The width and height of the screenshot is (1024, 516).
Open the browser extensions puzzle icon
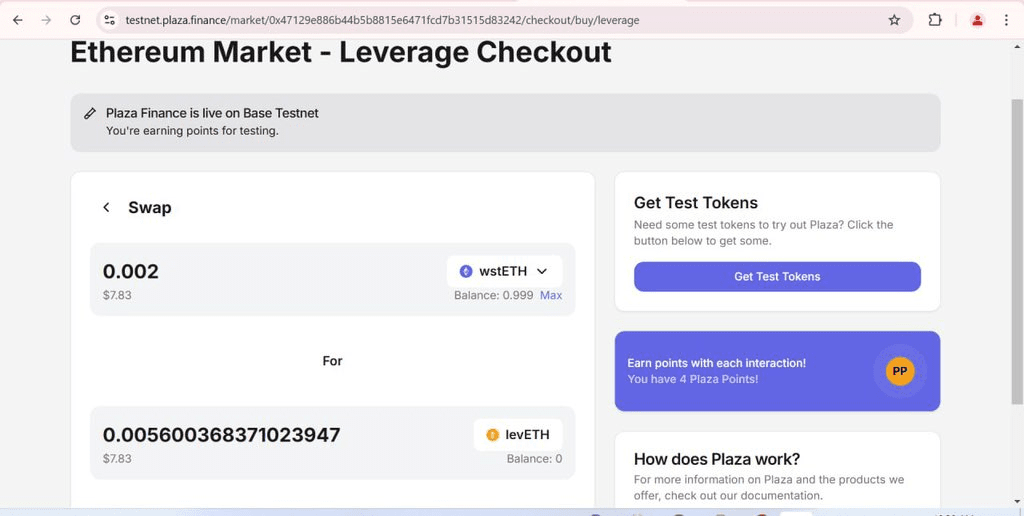pos(935,20)
